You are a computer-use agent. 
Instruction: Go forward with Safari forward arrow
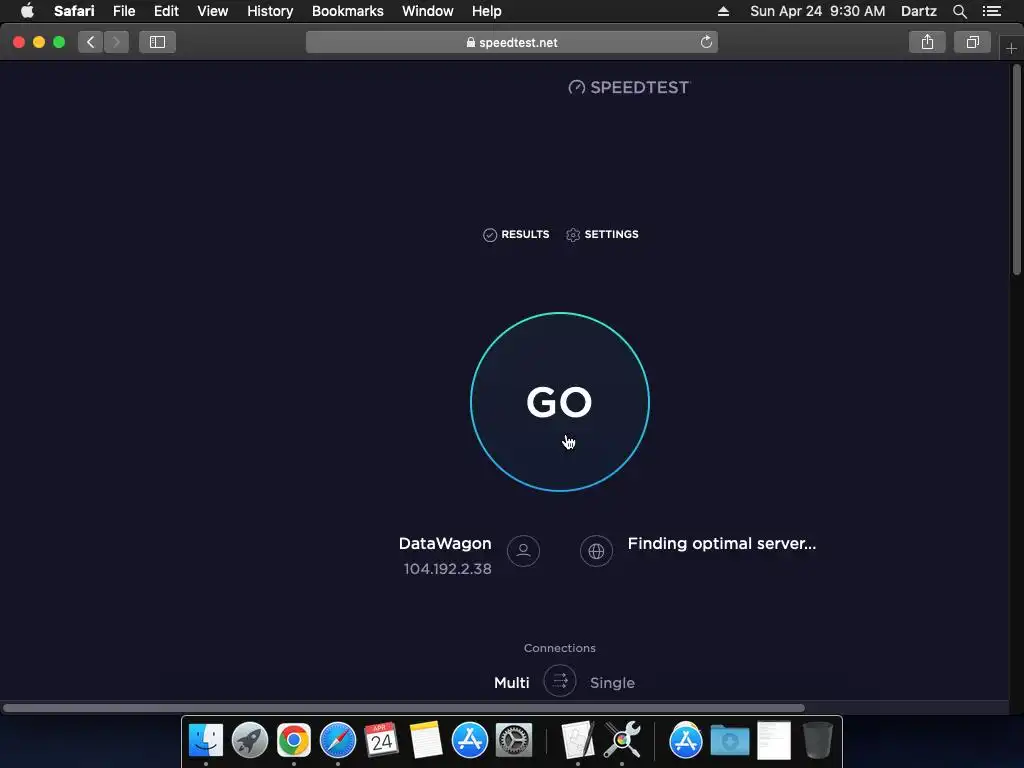point(116,42)
